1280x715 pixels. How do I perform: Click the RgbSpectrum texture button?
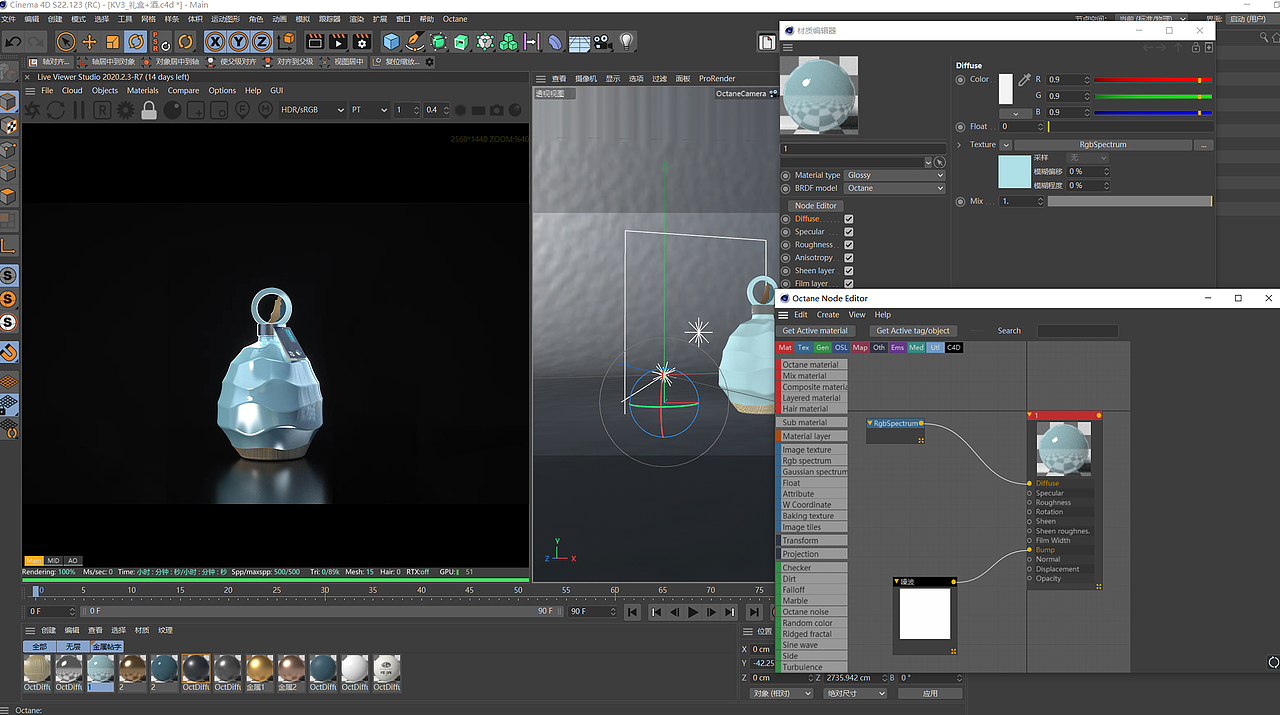(x=1102, y=145)
